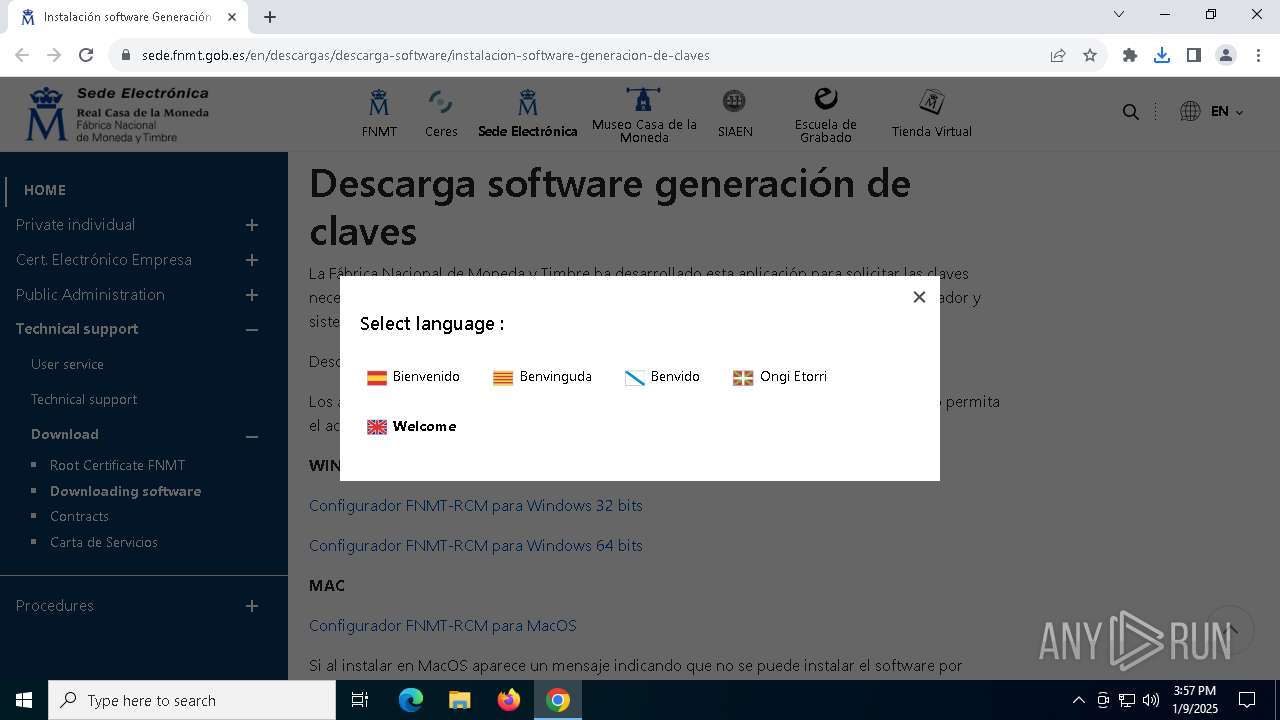Close the Select language dialog

919,297
